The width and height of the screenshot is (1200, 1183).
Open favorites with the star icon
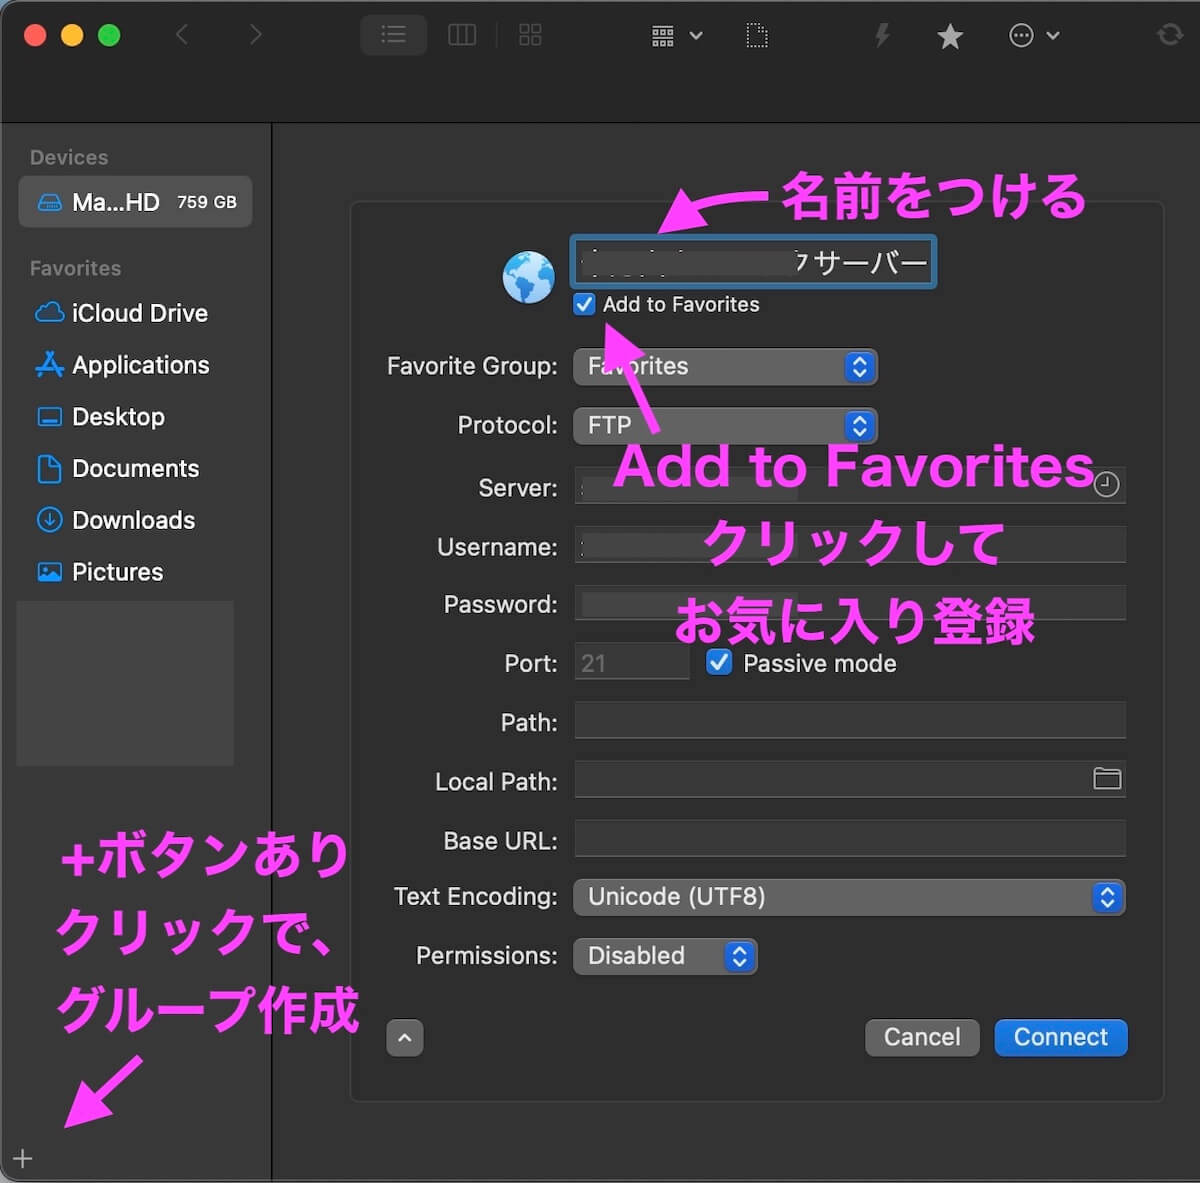[x=950, y=36]
